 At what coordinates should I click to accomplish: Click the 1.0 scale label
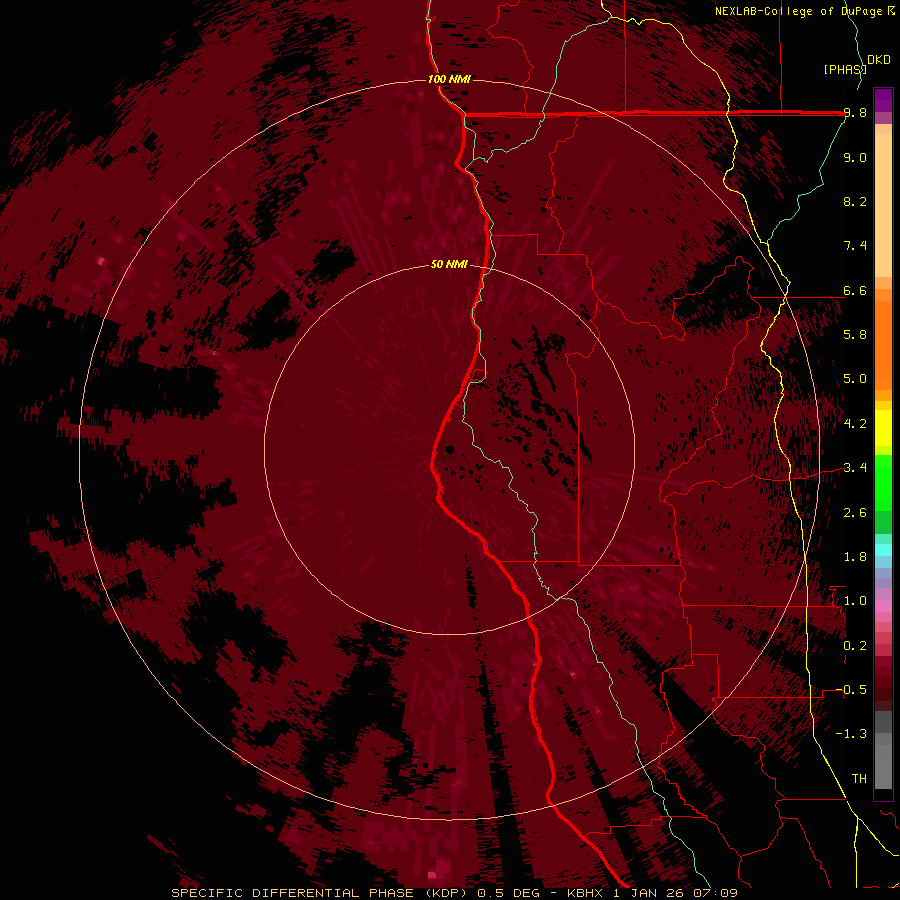click(855, 601)
